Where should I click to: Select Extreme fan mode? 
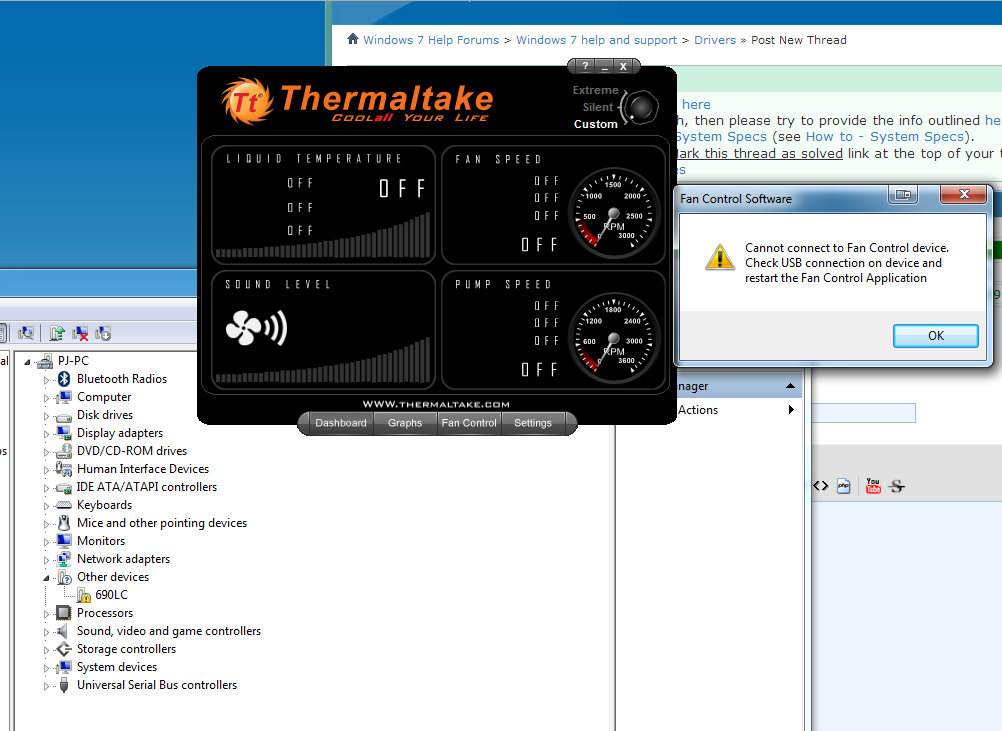596,90
